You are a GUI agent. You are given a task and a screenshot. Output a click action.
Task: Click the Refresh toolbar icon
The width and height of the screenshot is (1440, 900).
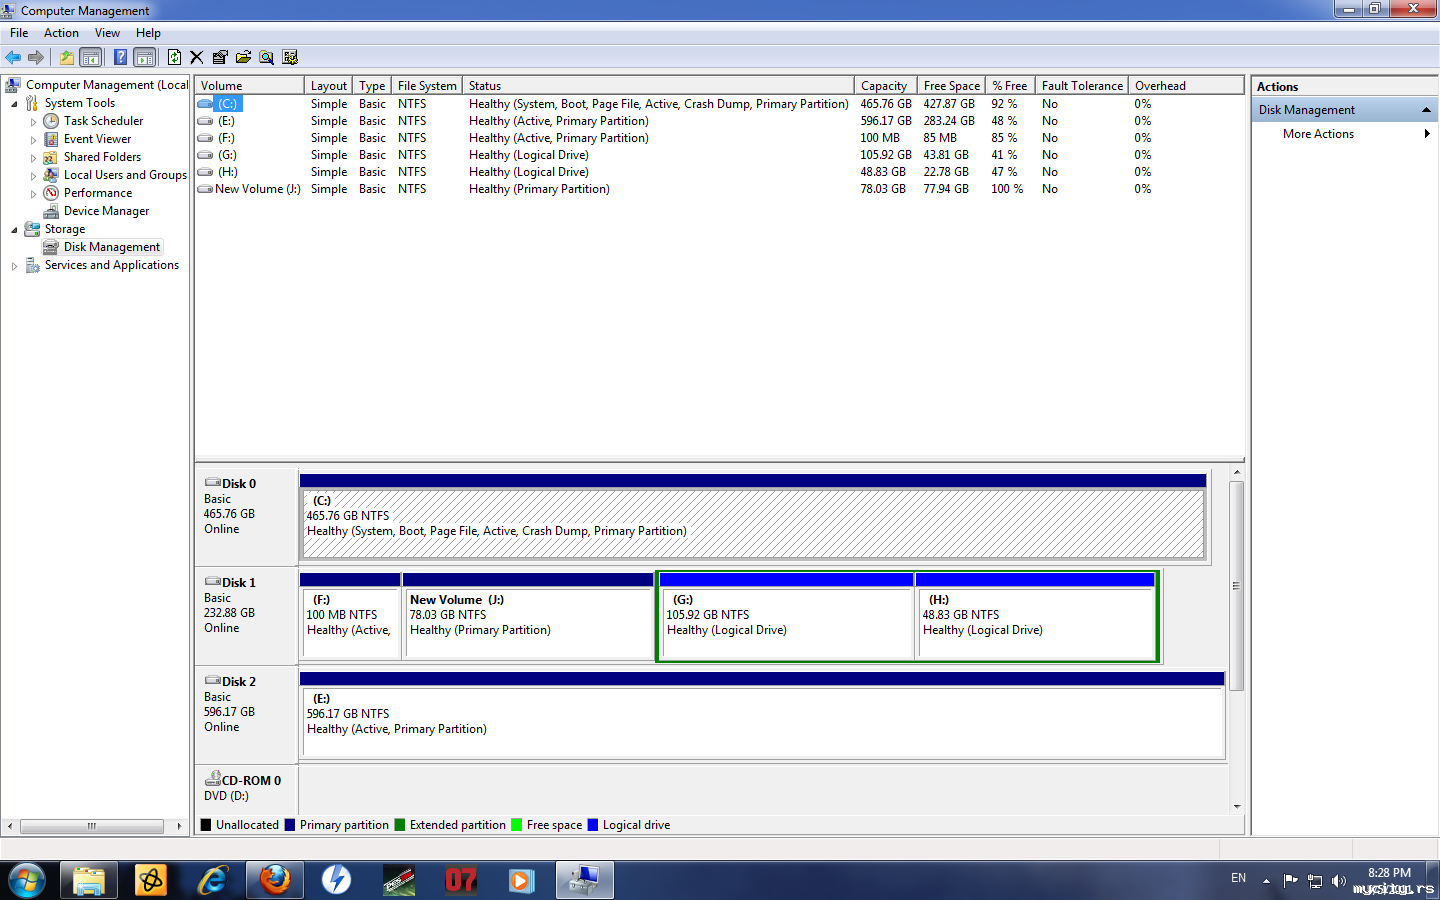[175, 57]
